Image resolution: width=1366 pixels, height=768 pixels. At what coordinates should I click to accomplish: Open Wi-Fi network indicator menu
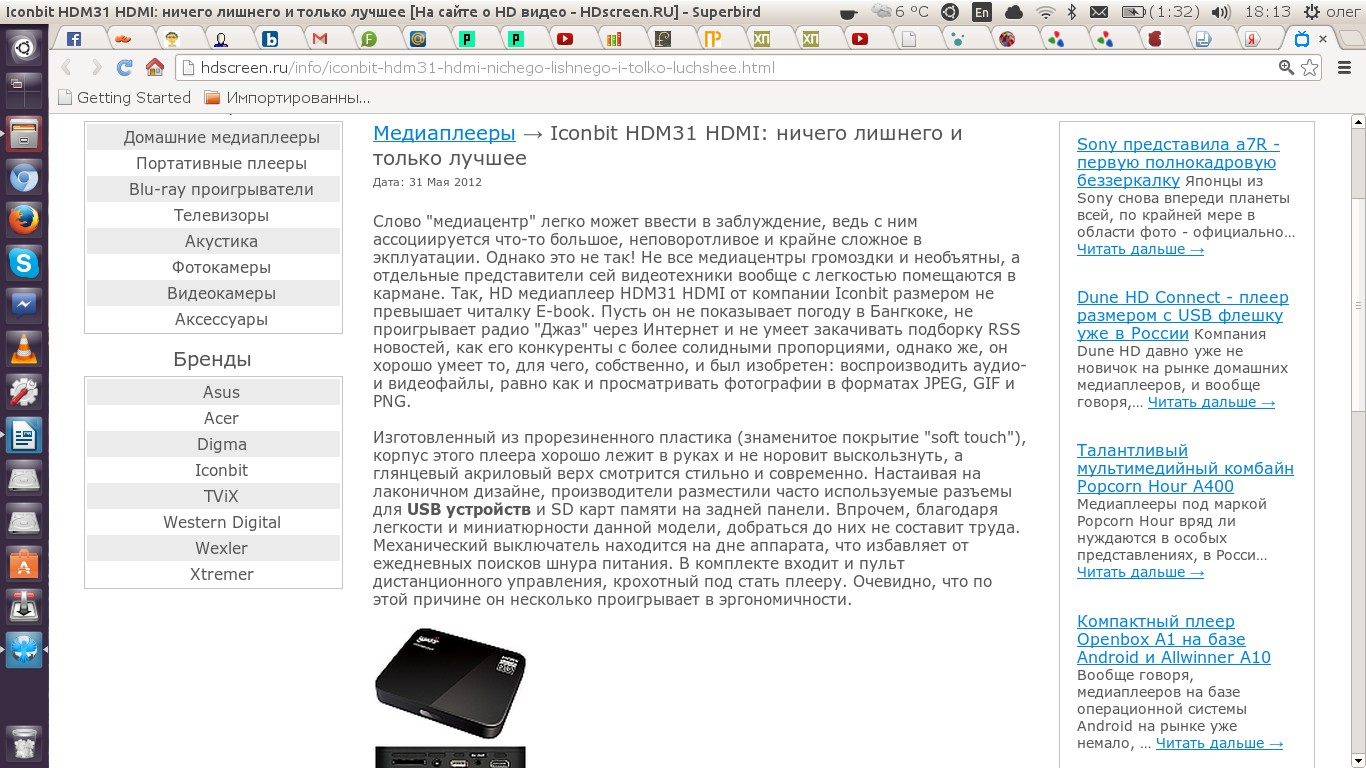point(1045,12)
